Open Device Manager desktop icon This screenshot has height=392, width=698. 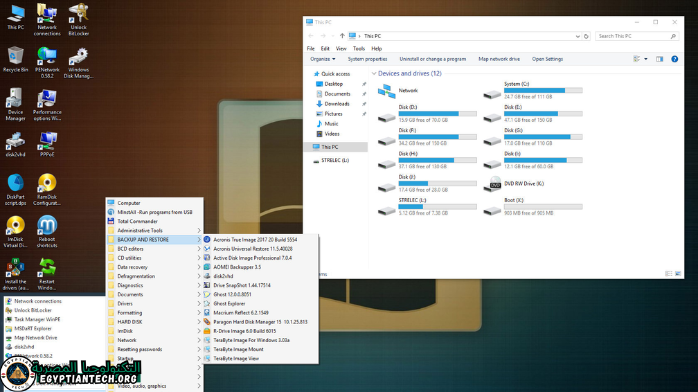click(16, 105)
